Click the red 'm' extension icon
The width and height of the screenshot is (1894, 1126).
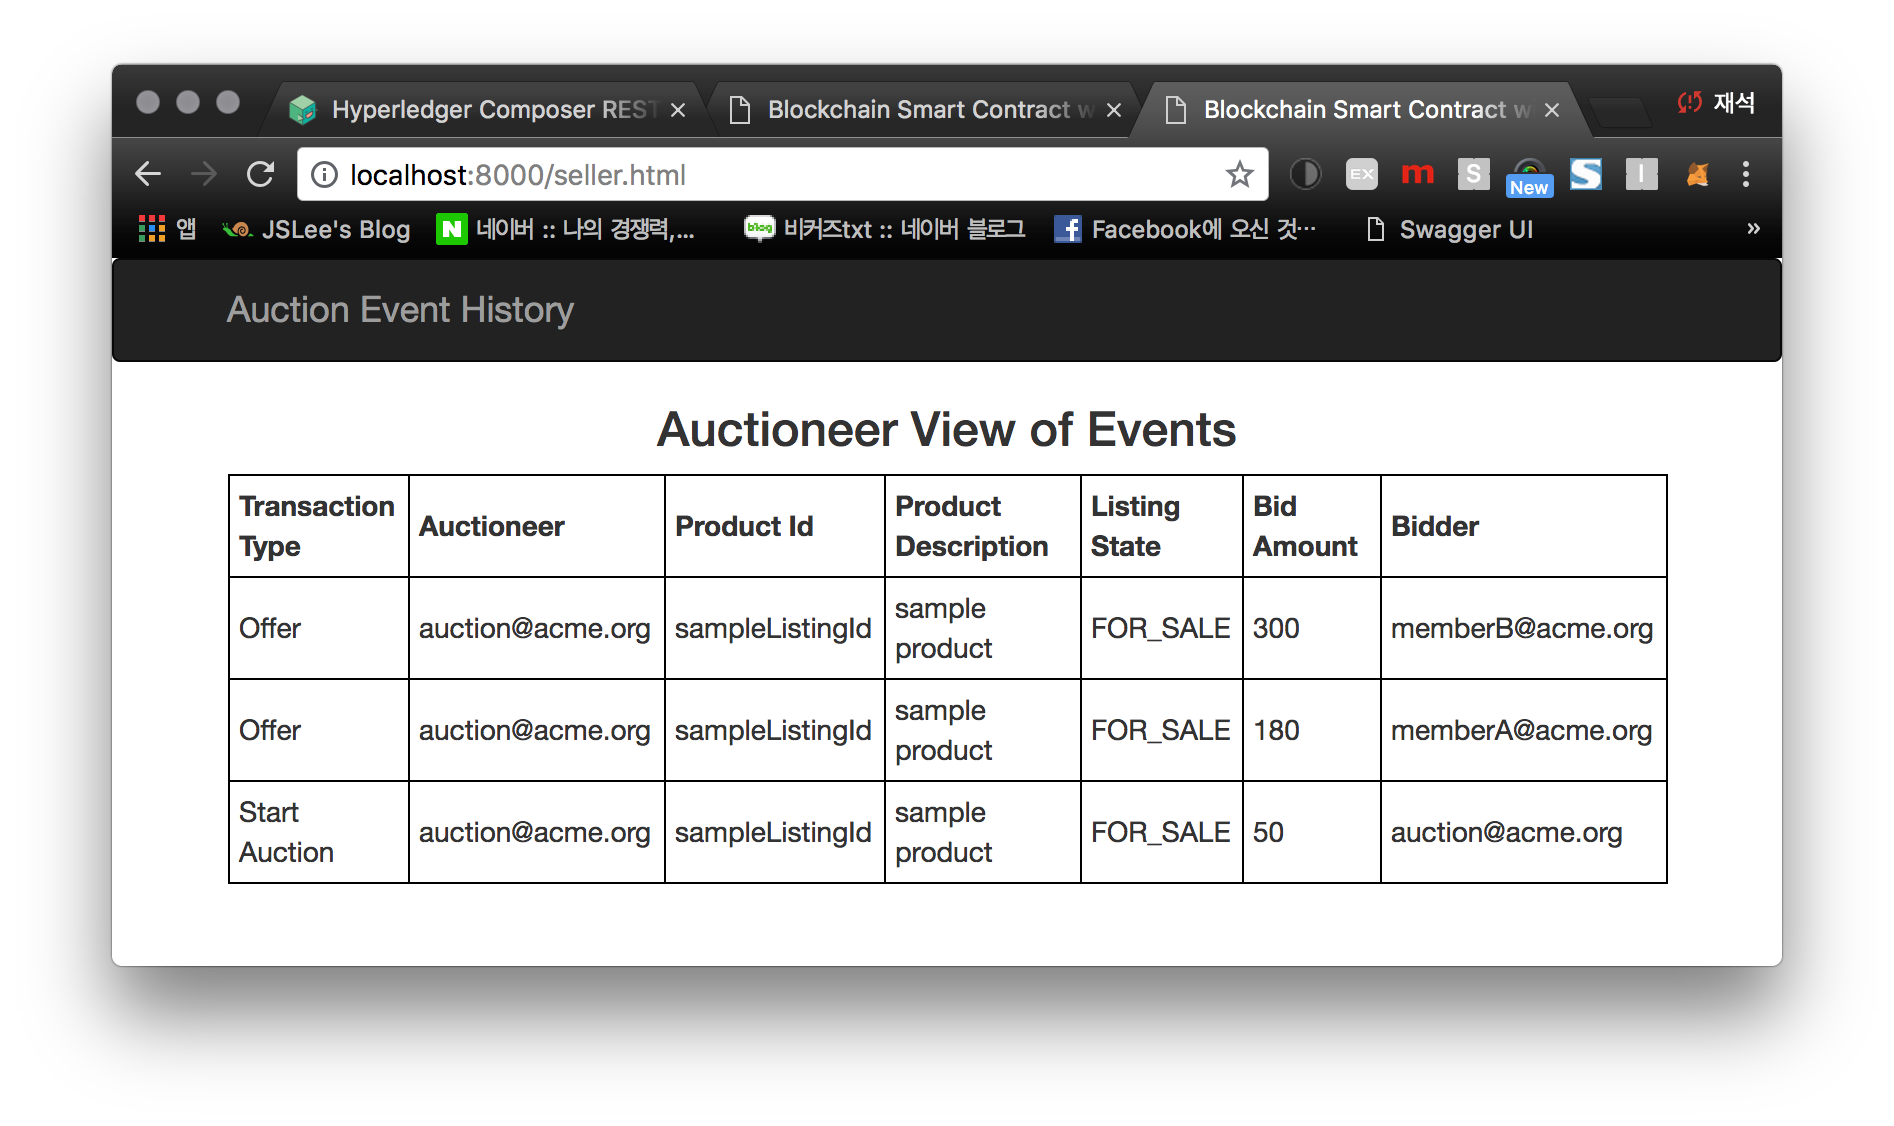tap(1417, 174)
